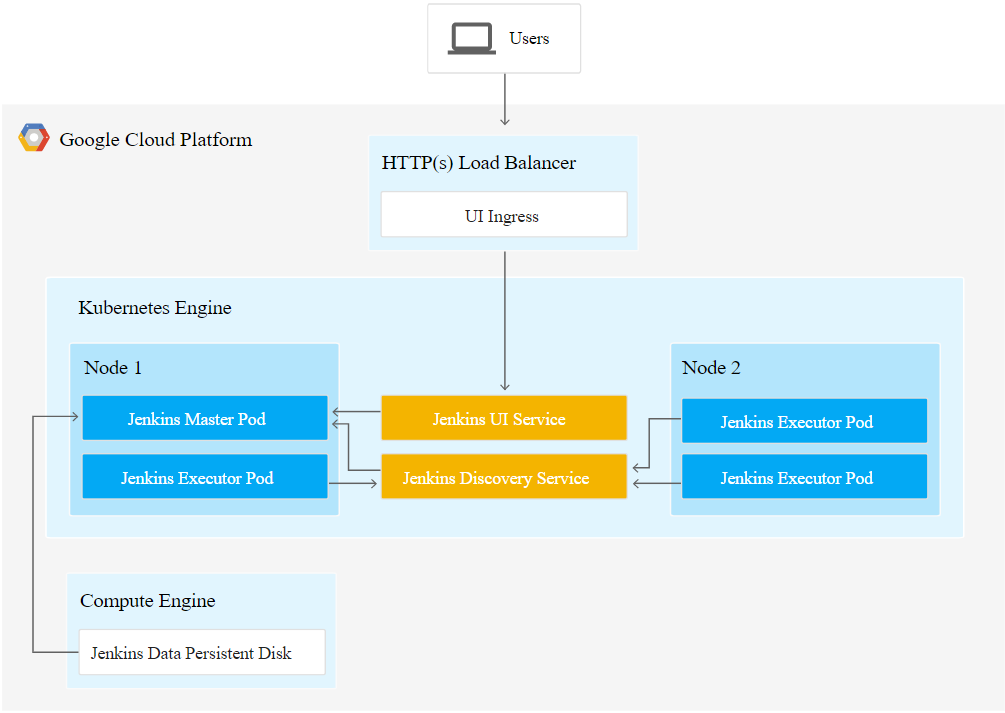Select the HTTP(s) Load Balancer heading

(x=479, y=163)
